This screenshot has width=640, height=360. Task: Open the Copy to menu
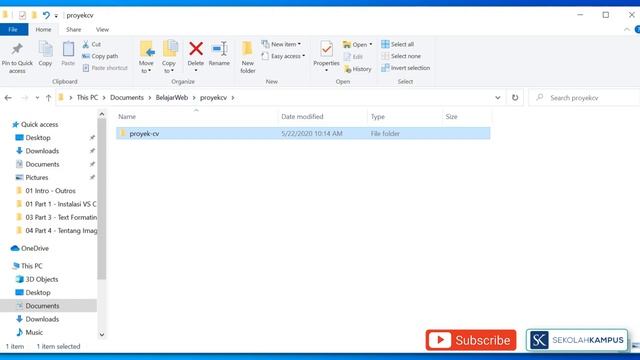(169, 57)
